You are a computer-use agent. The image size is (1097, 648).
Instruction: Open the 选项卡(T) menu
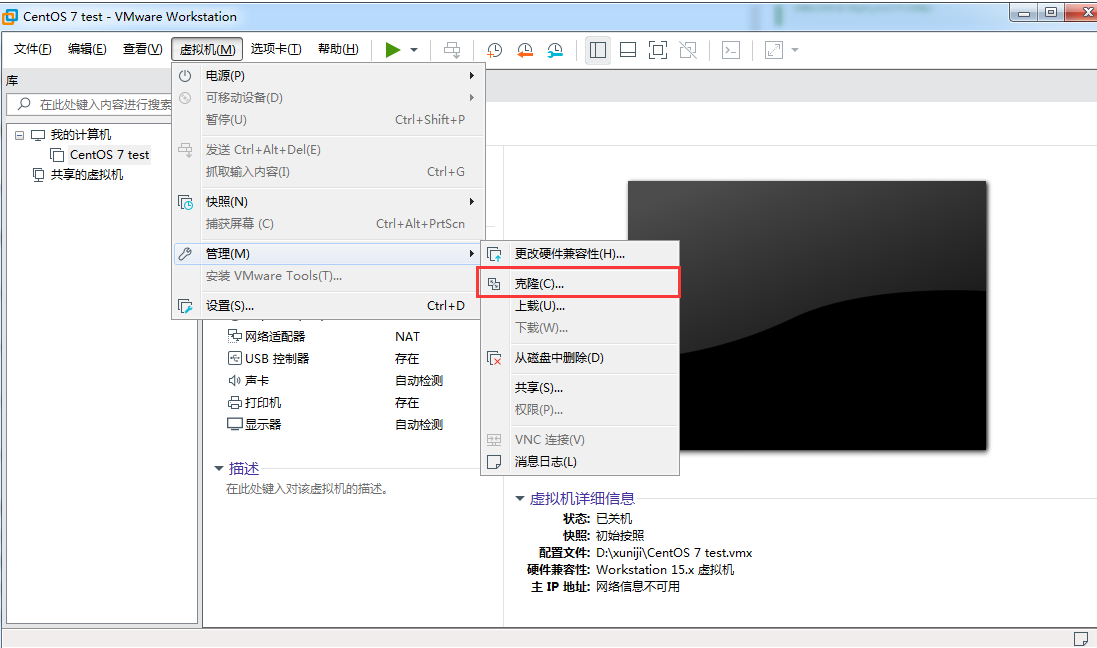point(276,49)
